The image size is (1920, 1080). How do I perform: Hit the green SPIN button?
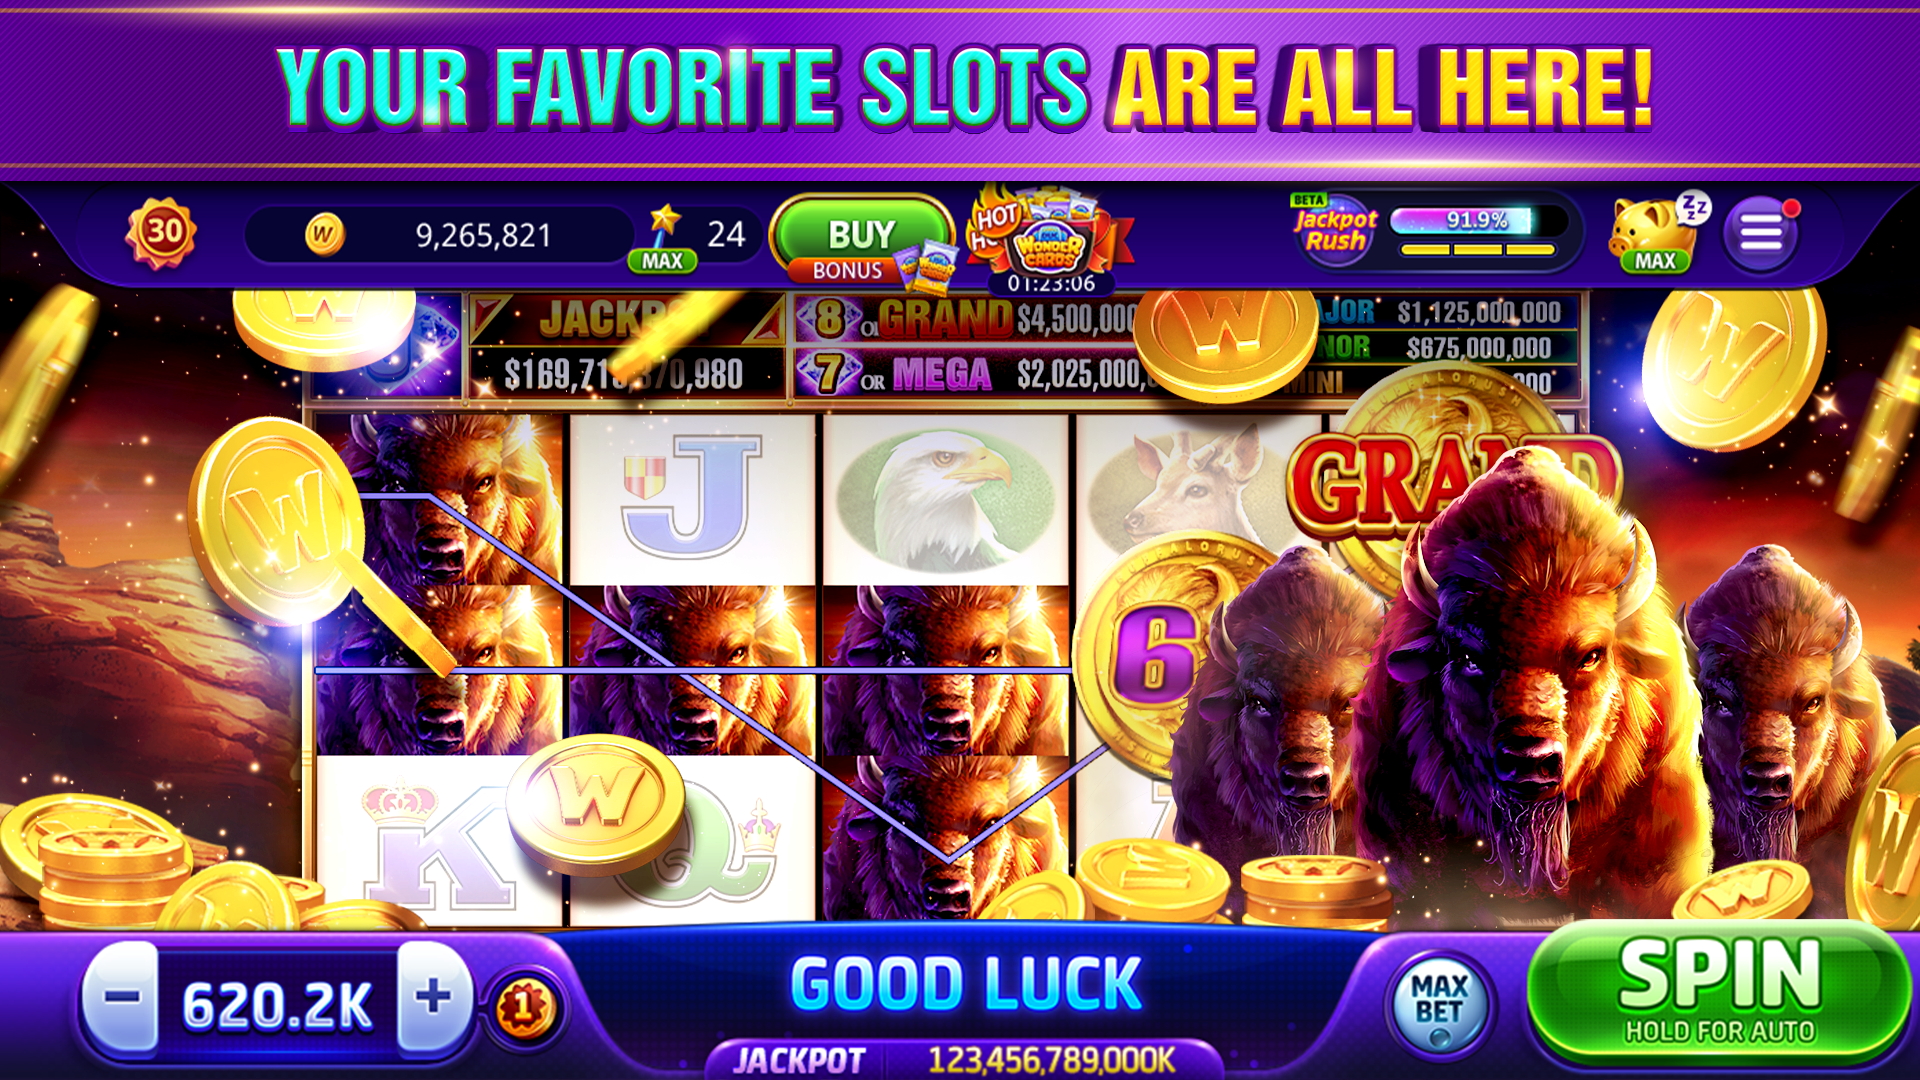coord(1719,992)
